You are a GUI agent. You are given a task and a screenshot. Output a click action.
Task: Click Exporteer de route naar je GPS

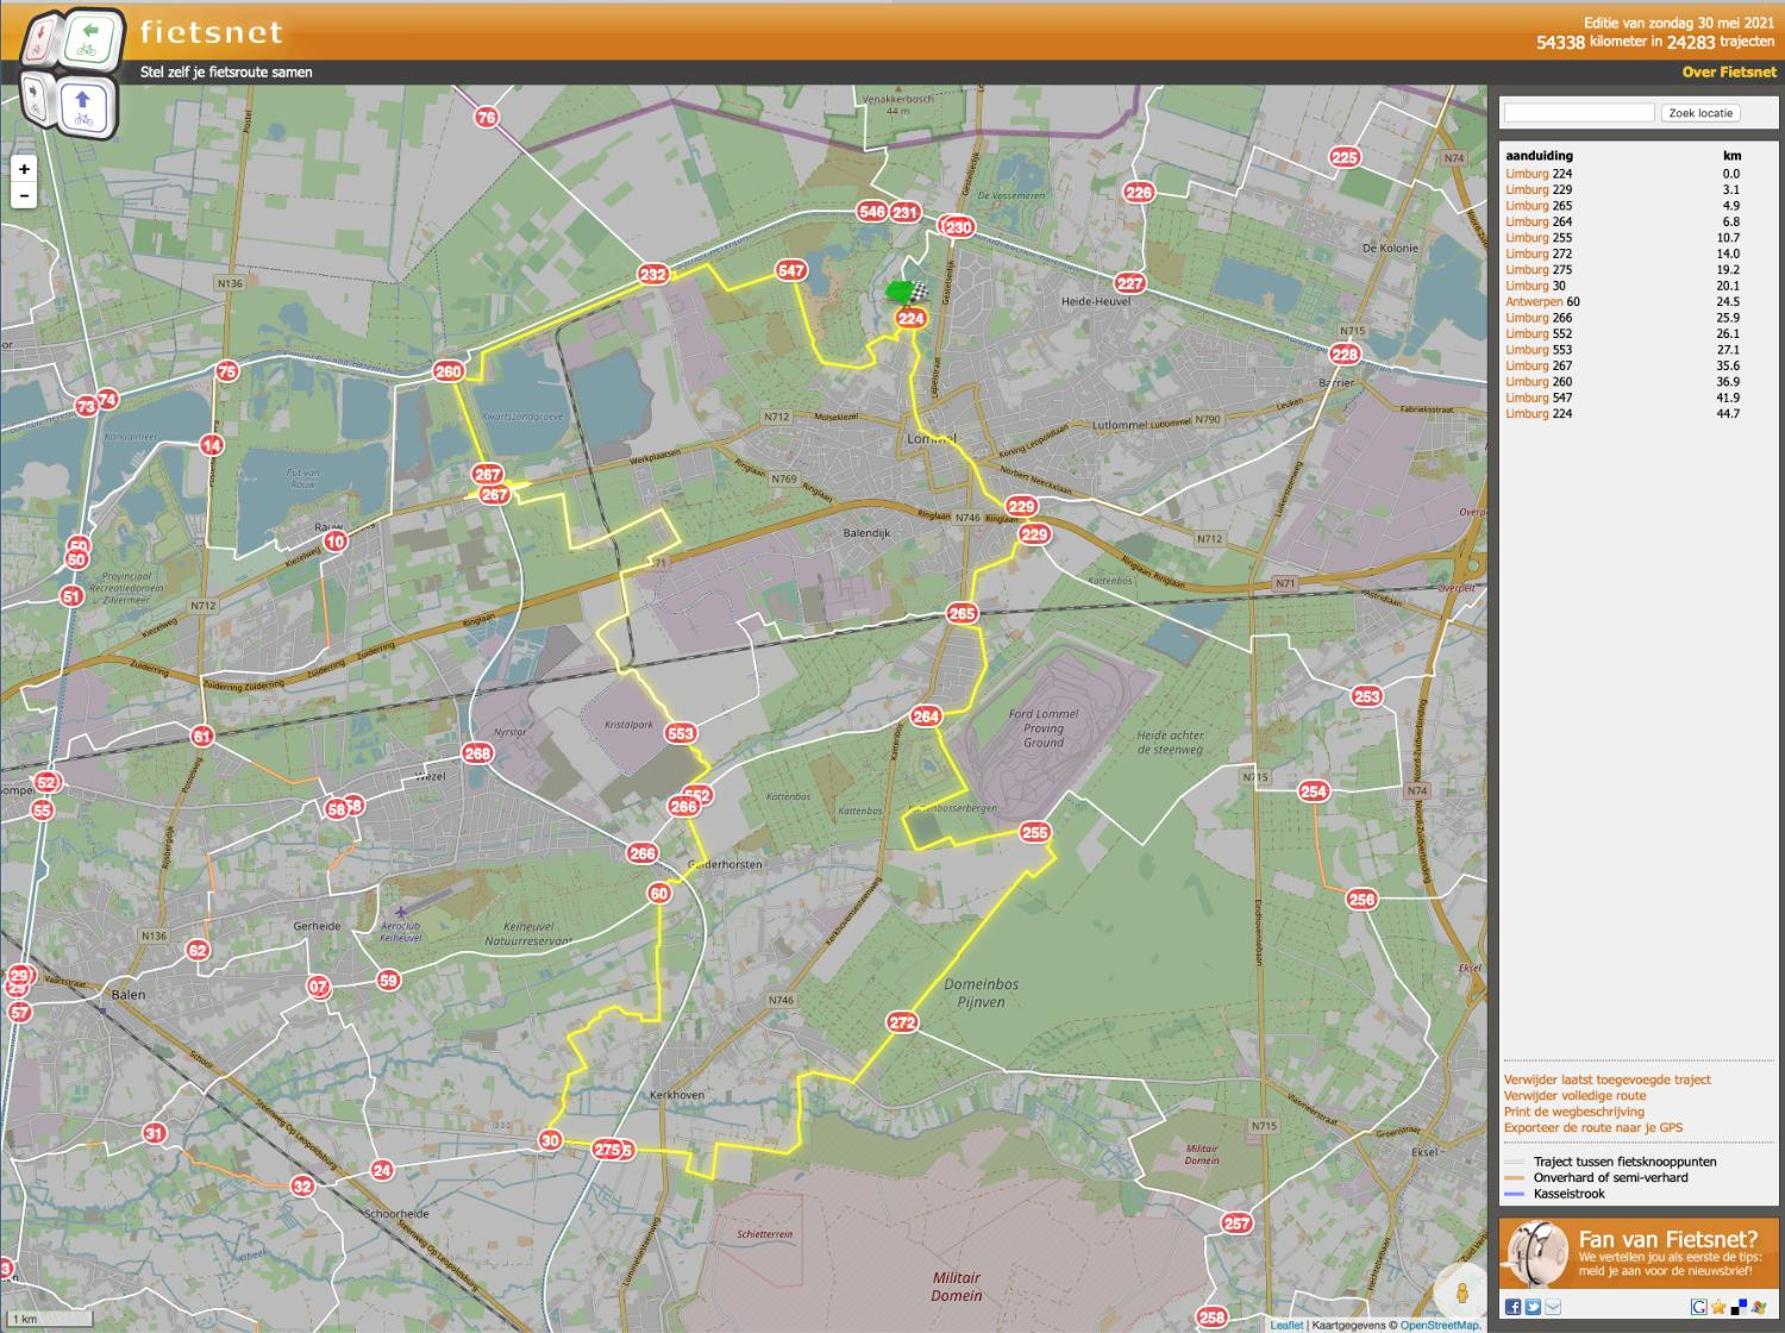click(x=1593, y=1127)
